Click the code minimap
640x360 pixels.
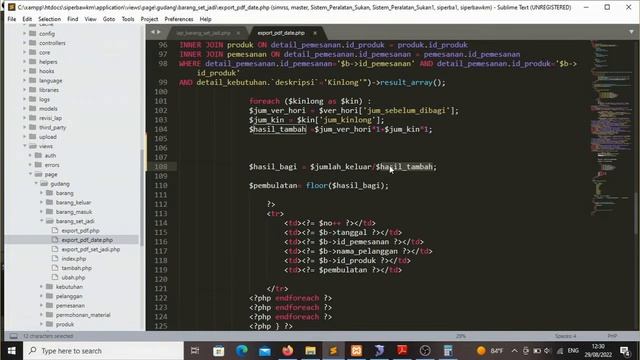coord(610,127)
